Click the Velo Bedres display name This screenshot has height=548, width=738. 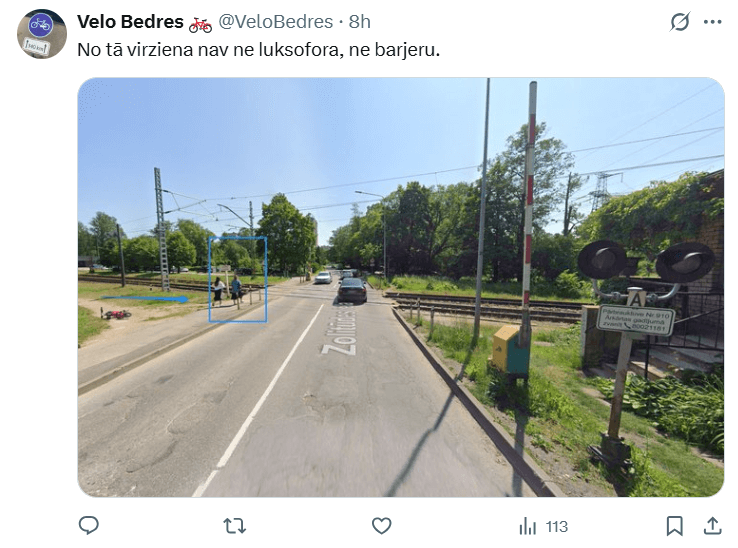(130, 22)
